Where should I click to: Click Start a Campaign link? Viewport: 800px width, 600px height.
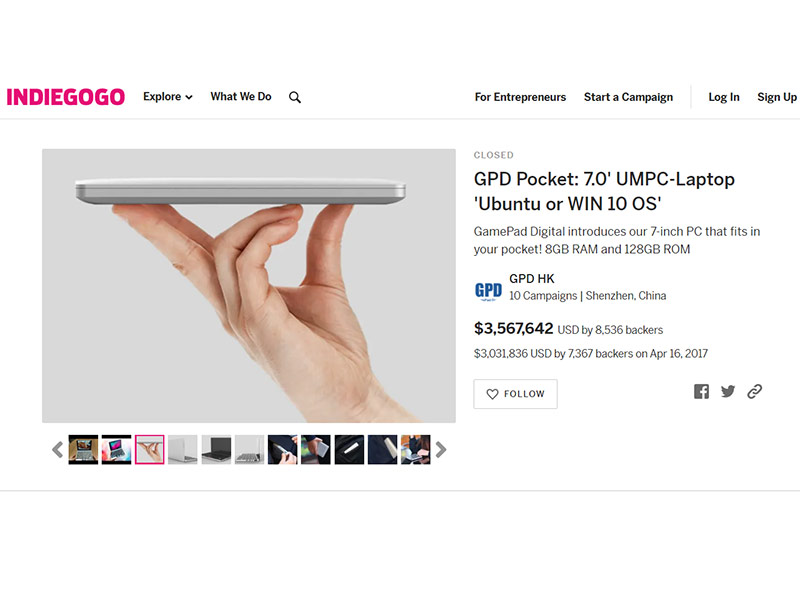pos(628,97)
